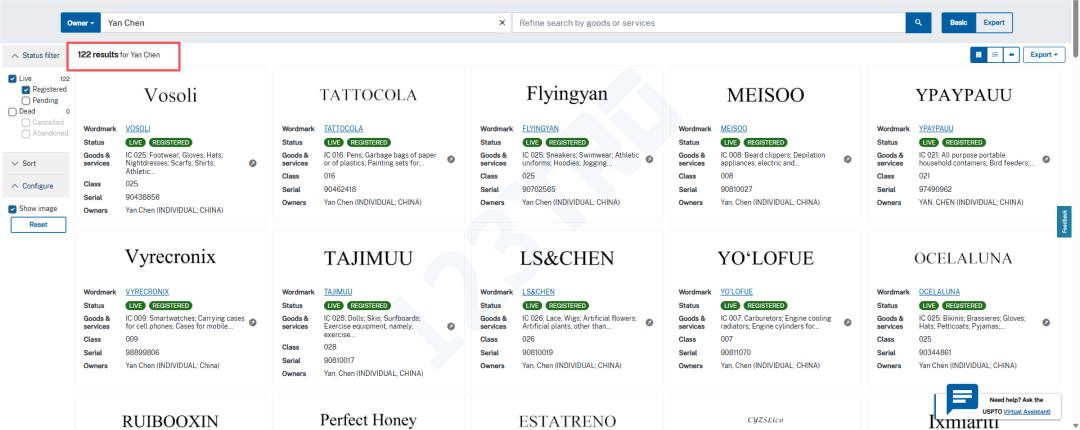This screenshot has width=1080, height=430.
Task: Uncheck the Registered status filter
Action: tap(25, 90)
